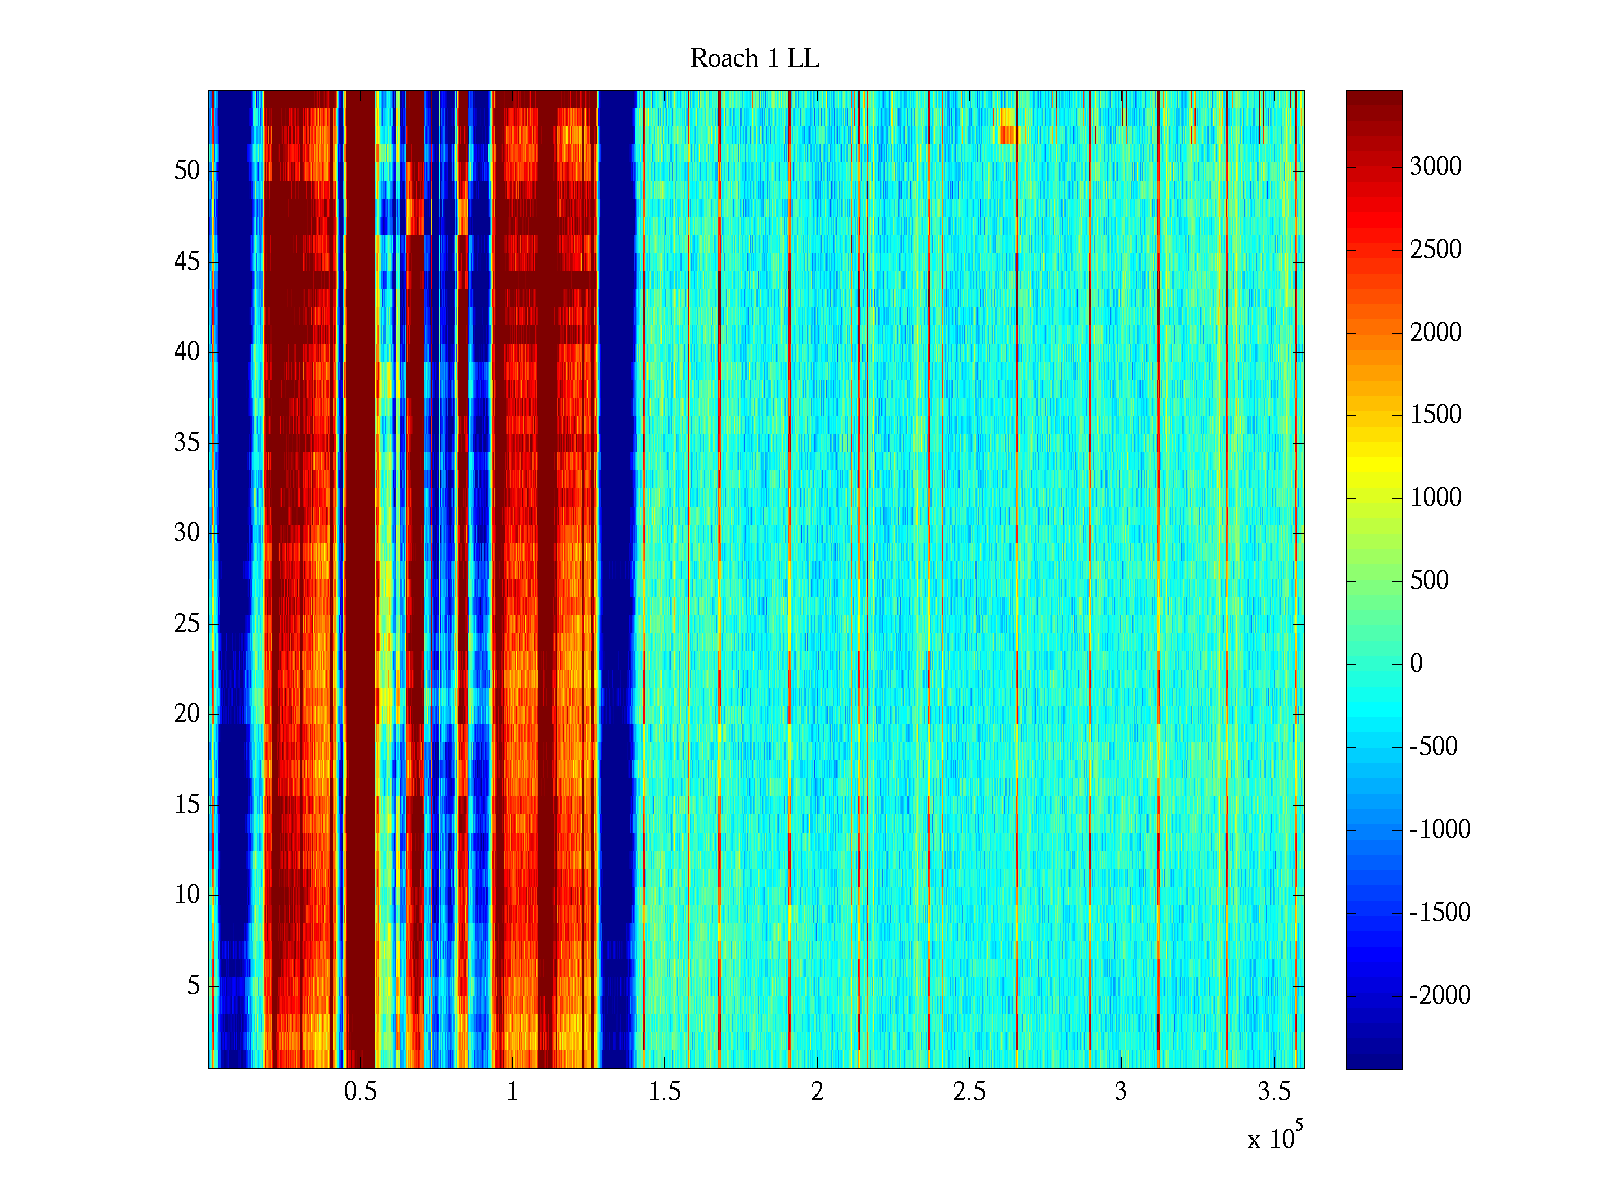Screen dimensions: 1600x1200
Task: Click the x-axis tick label 1.5
Action: [x=664, y=1092]
